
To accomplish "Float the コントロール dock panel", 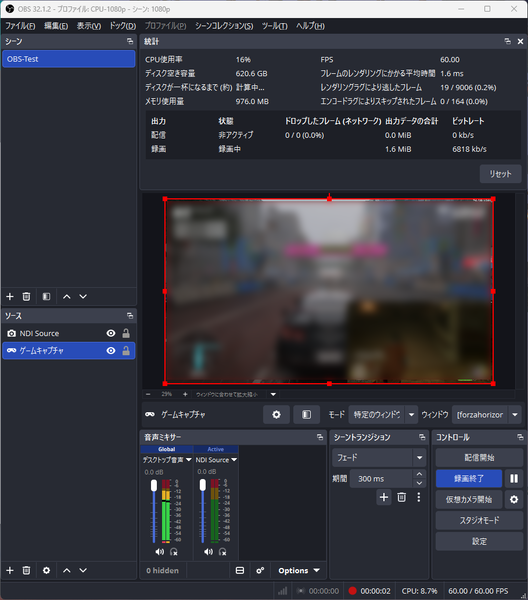I will click(x=520, y=437).
